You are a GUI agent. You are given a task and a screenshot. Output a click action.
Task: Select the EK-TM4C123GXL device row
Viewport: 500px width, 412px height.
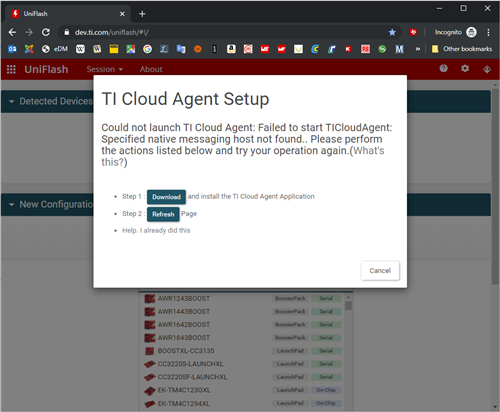(242, 390)
